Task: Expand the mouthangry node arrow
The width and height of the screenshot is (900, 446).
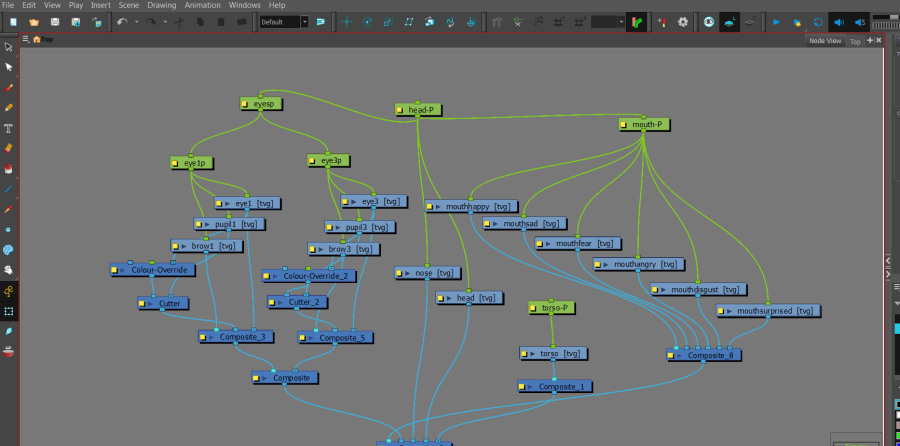Action: tap(607, 265)
